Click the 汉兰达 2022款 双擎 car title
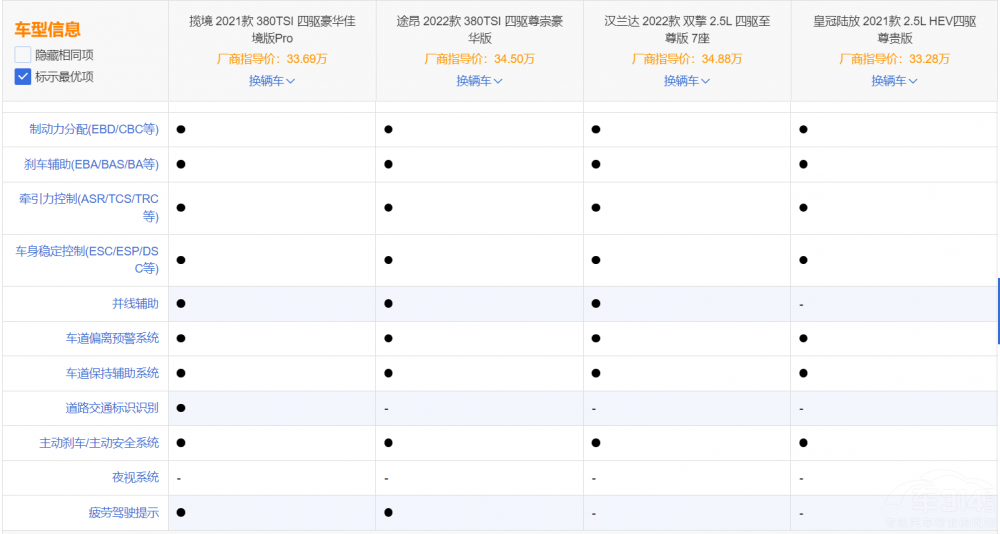 (686, 29)
